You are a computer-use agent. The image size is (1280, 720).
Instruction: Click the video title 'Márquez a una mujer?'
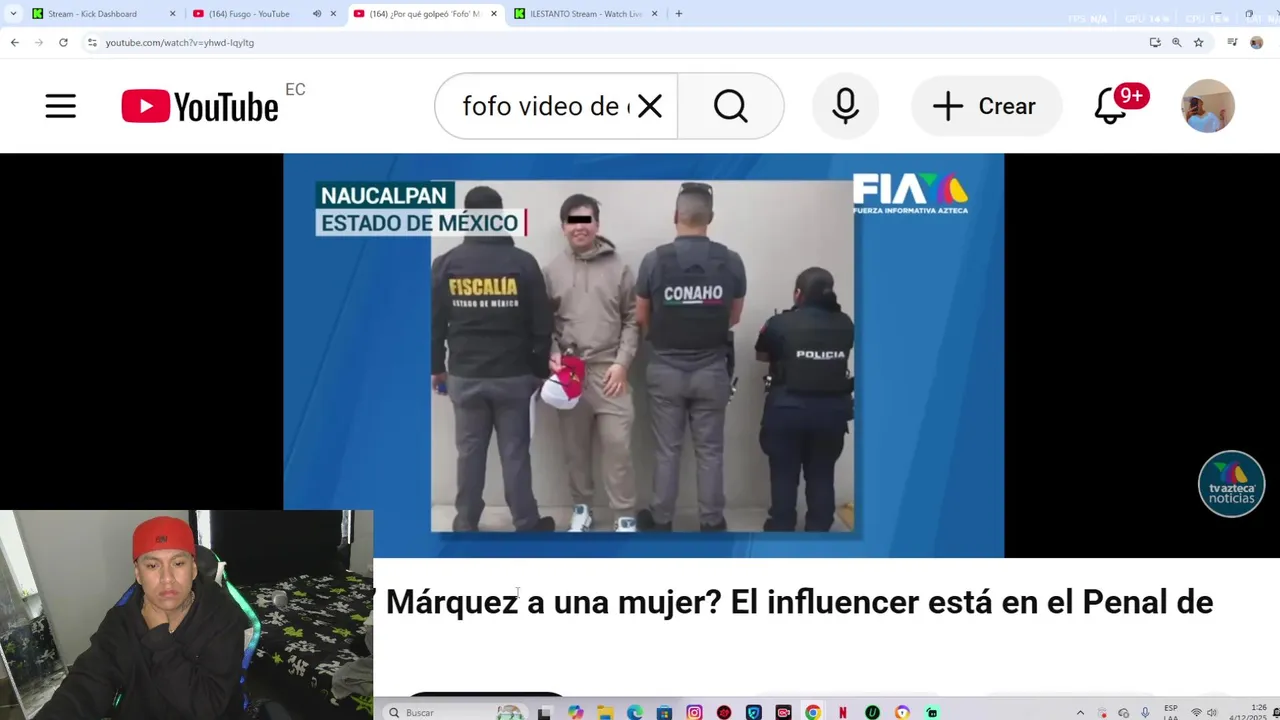coord(553,602)
